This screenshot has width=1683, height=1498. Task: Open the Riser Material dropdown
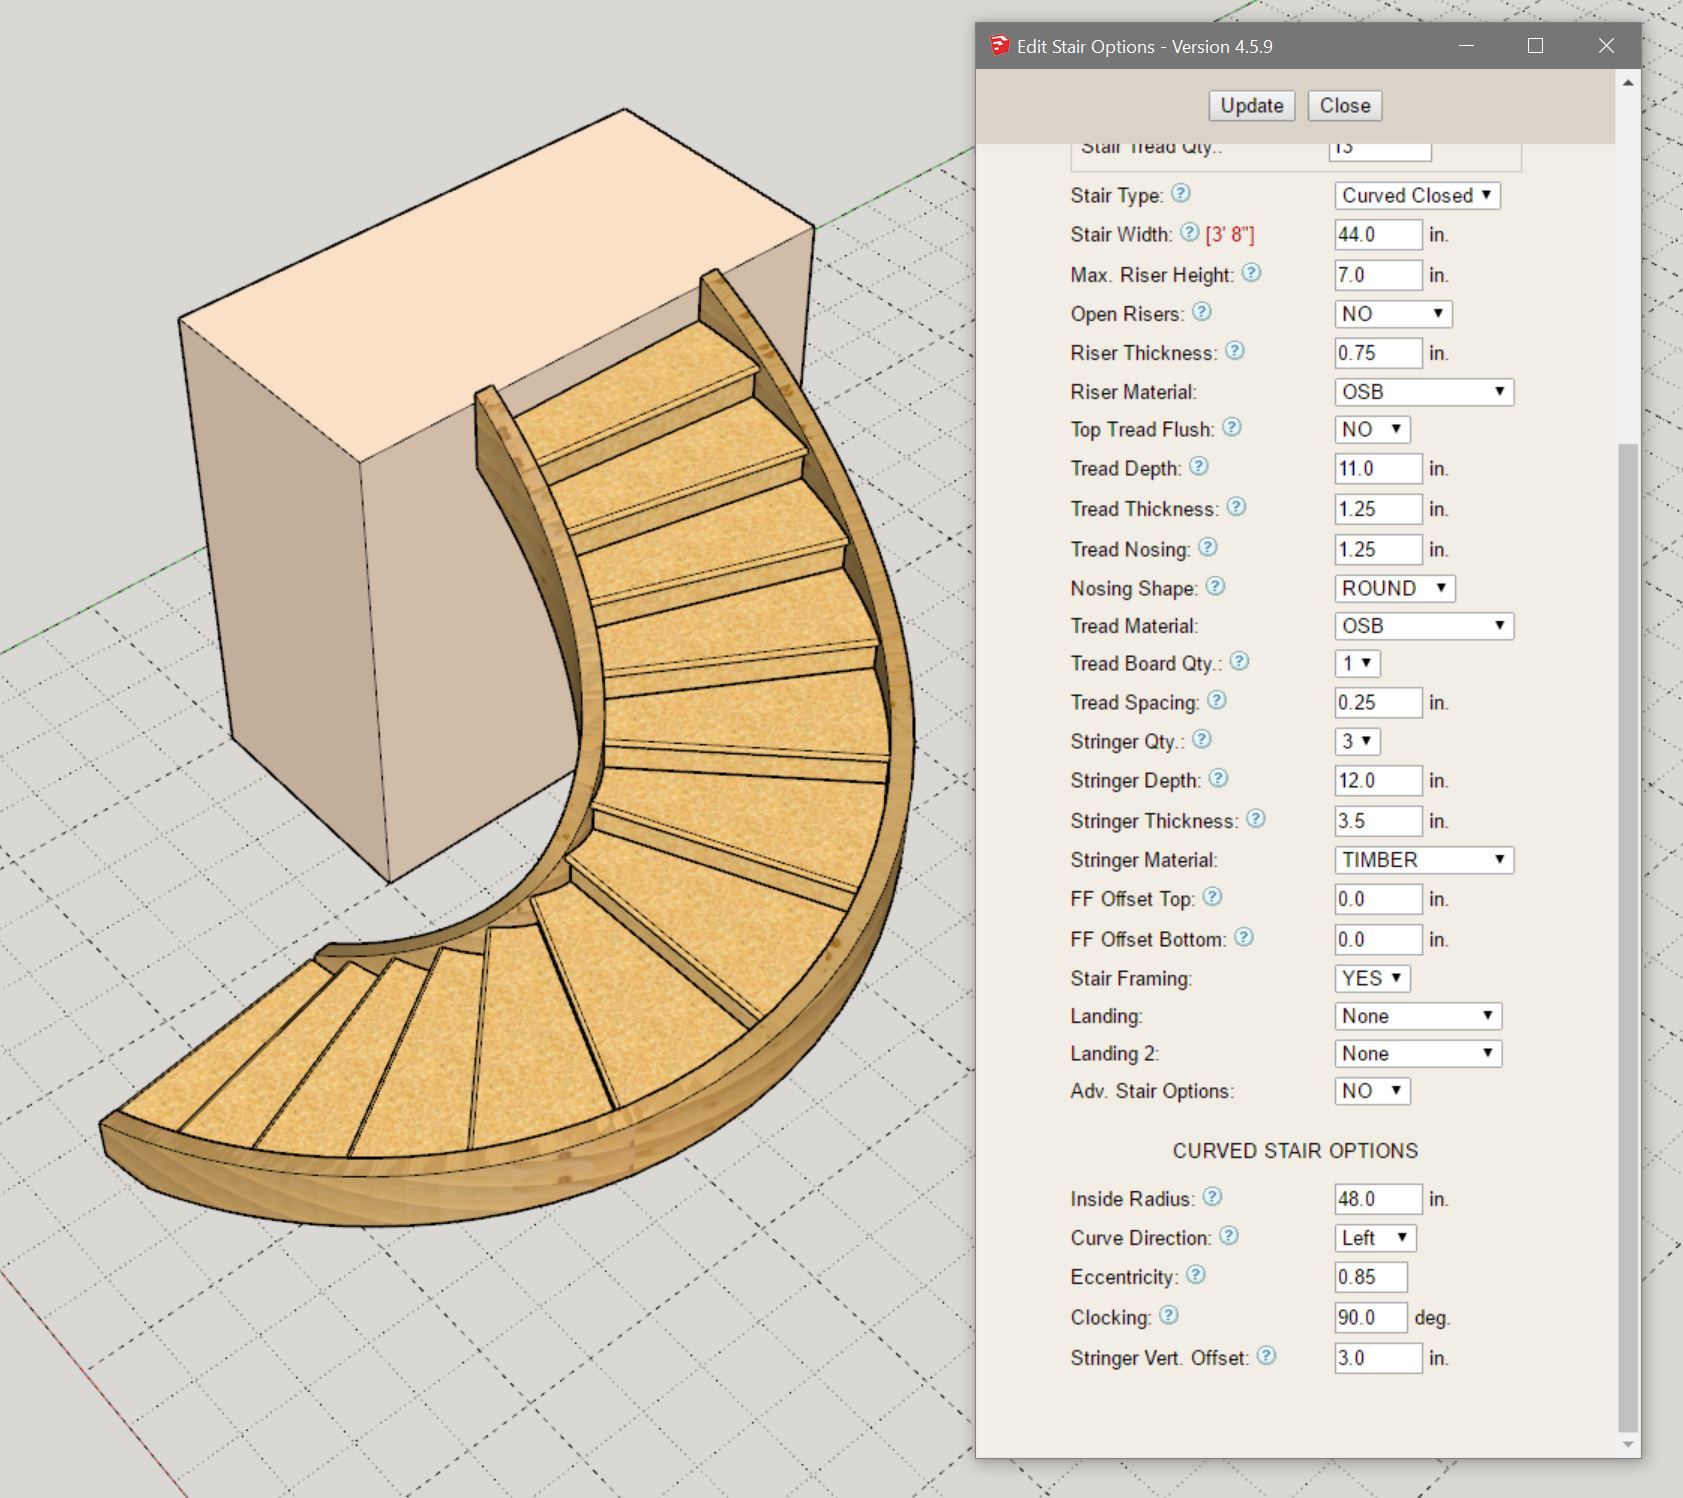point(1424,392)
